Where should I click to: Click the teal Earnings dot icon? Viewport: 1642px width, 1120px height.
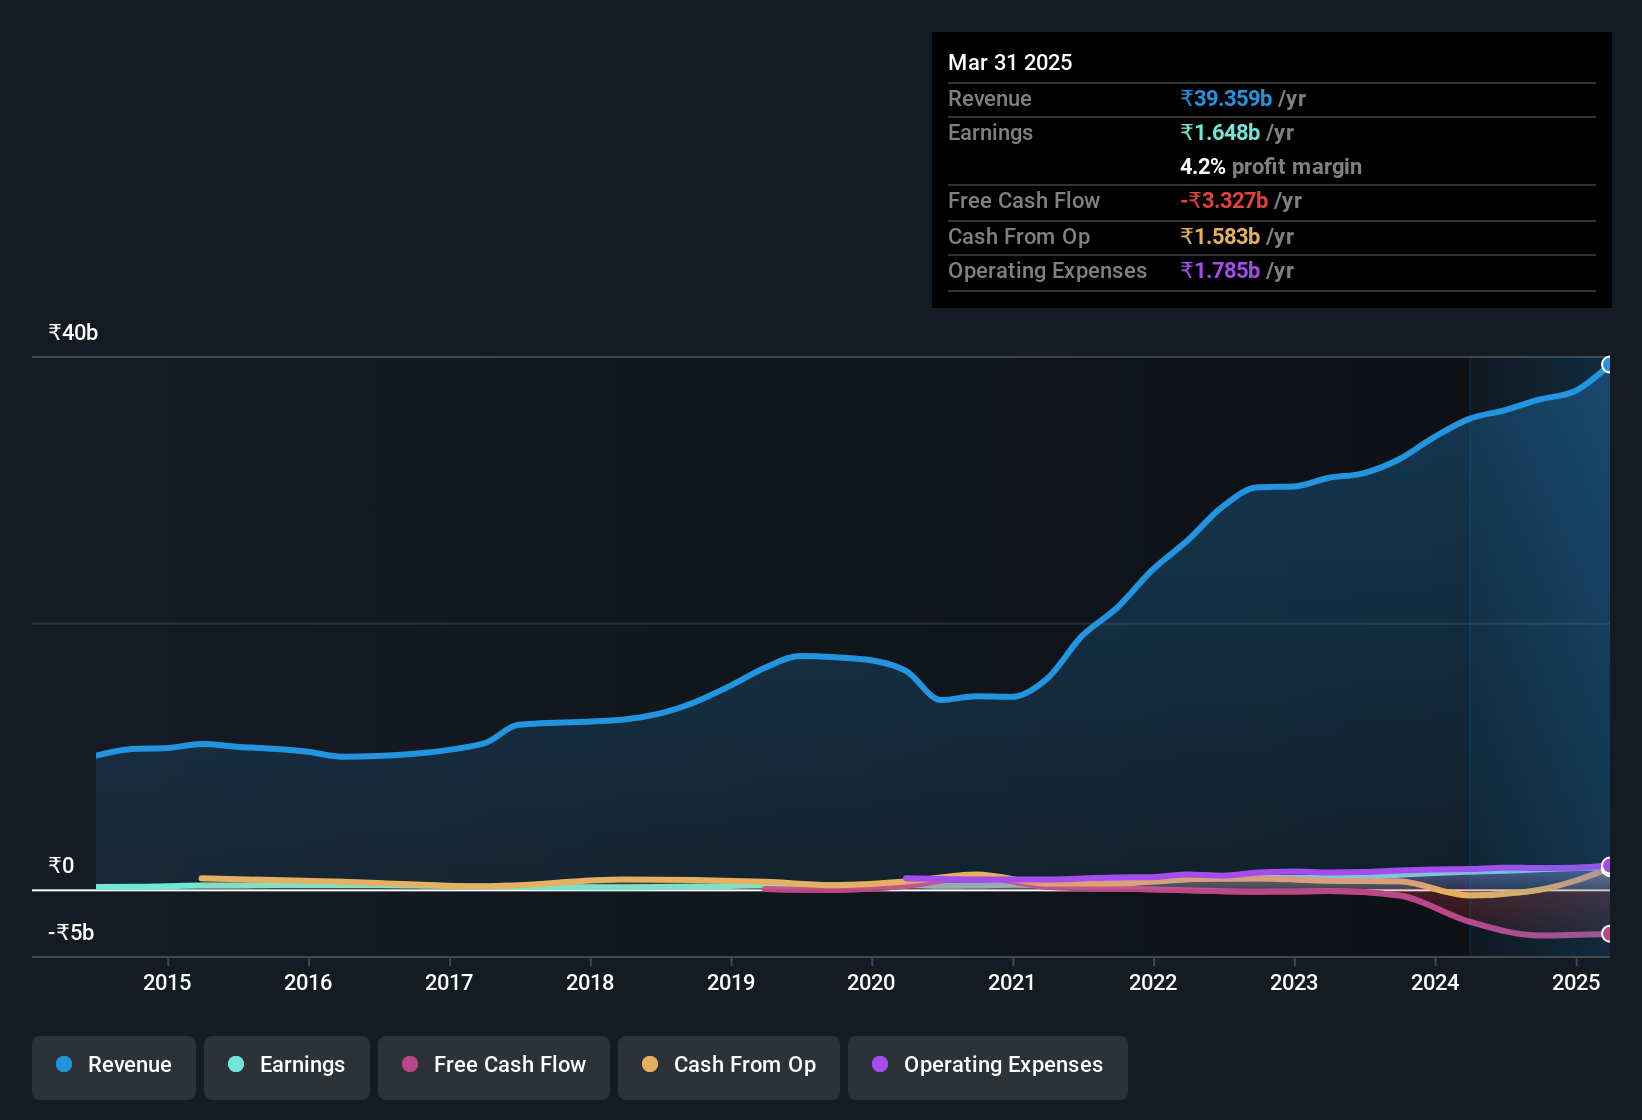point(236,1065)
